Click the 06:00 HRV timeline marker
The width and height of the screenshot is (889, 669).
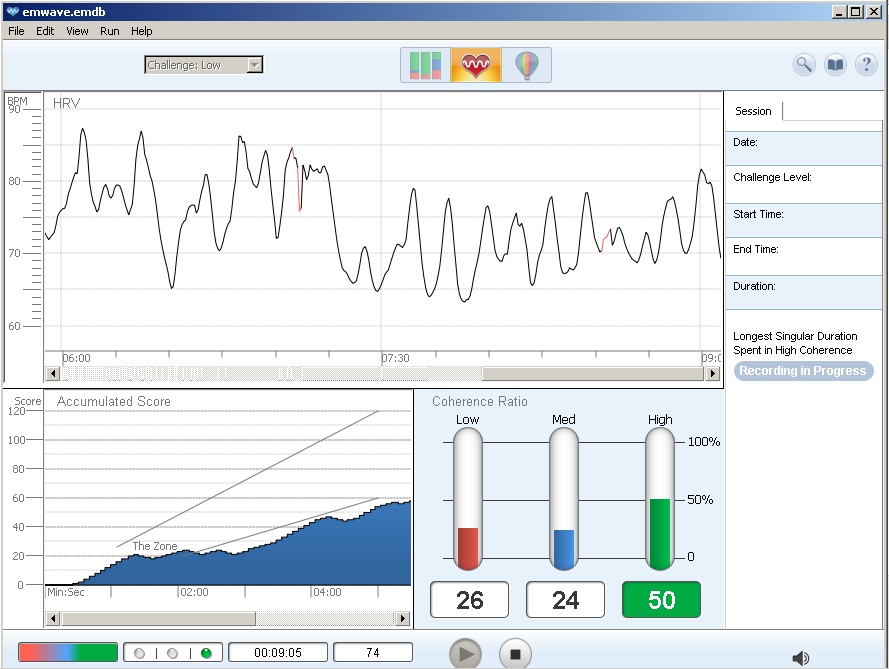pos(77,358)
